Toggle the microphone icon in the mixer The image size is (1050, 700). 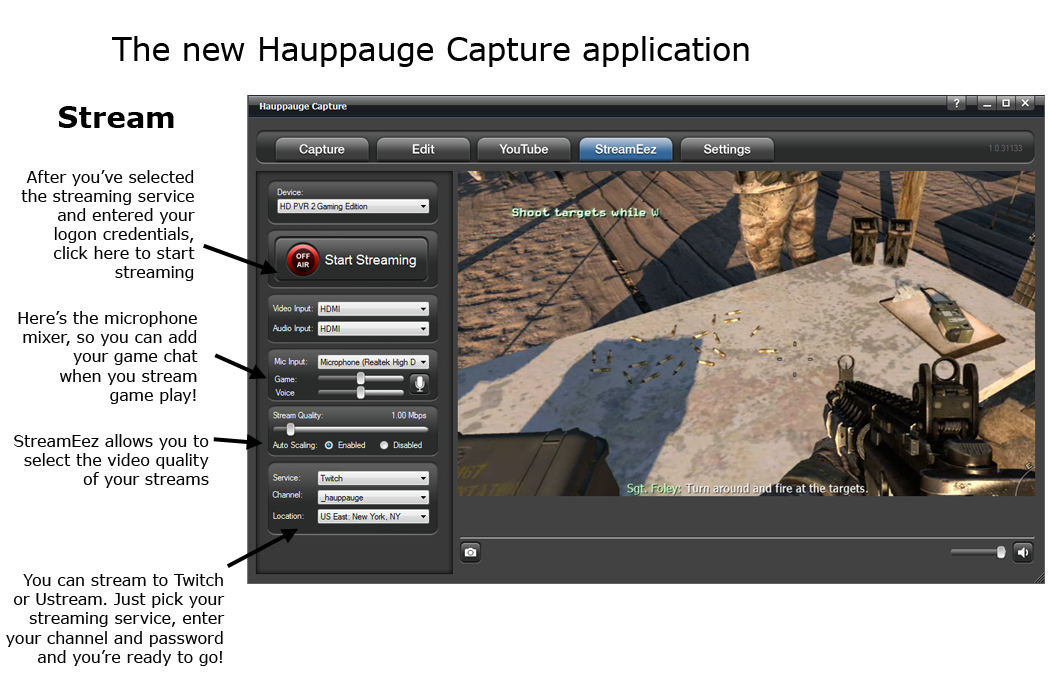click(419, 384)
